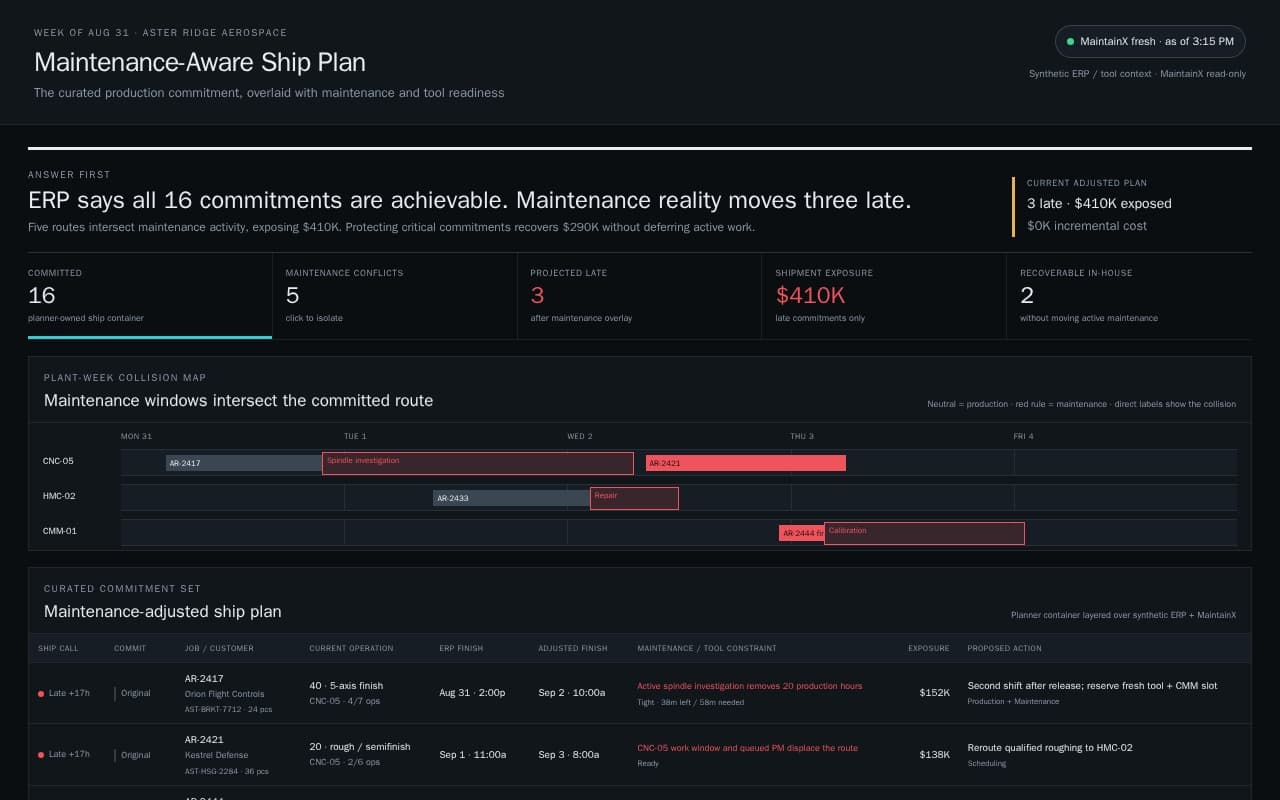
Task: Click the $152K exposure value
Action: pyautogui.click(x=935, y=692)
